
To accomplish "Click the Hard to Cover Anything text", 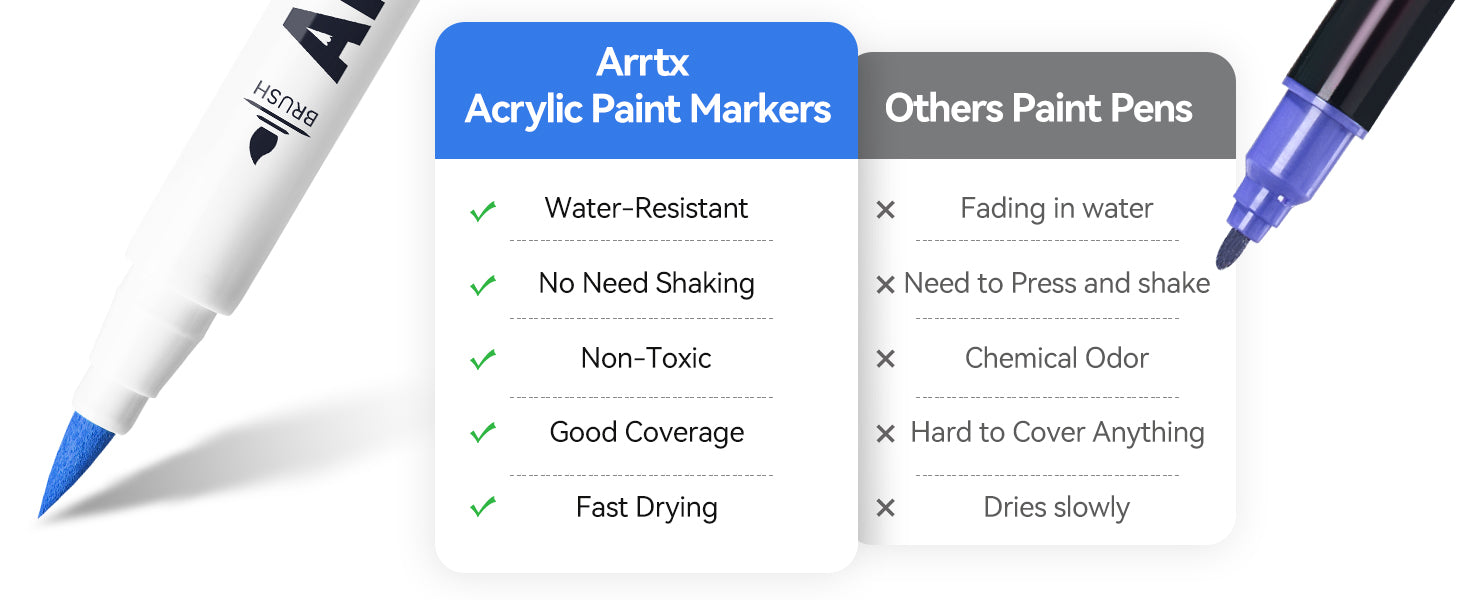I will coord(1057,432).
